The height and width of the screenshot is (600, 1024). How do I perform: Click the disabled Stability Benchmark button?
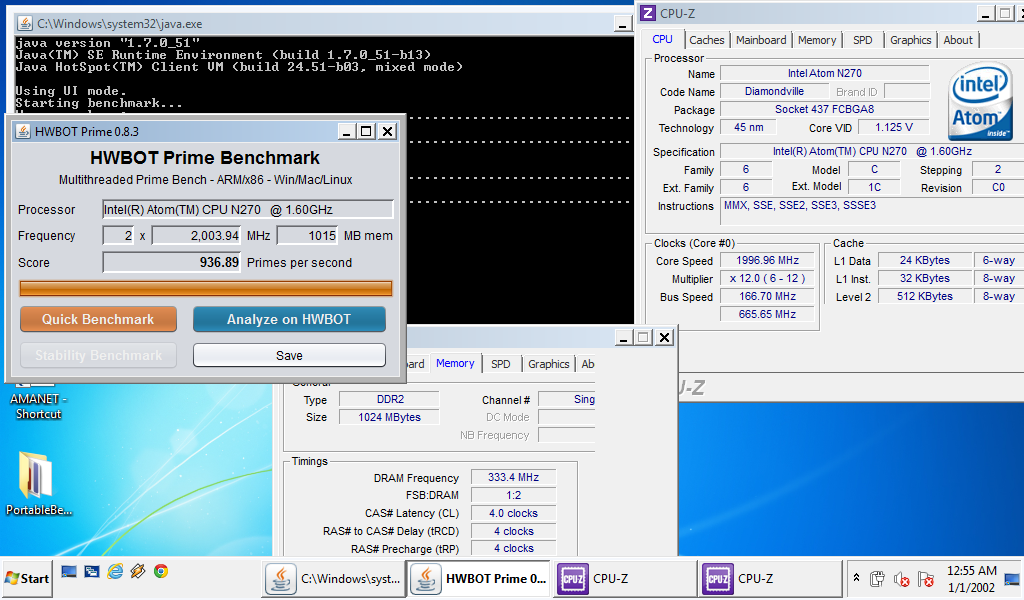pos(99,355)
